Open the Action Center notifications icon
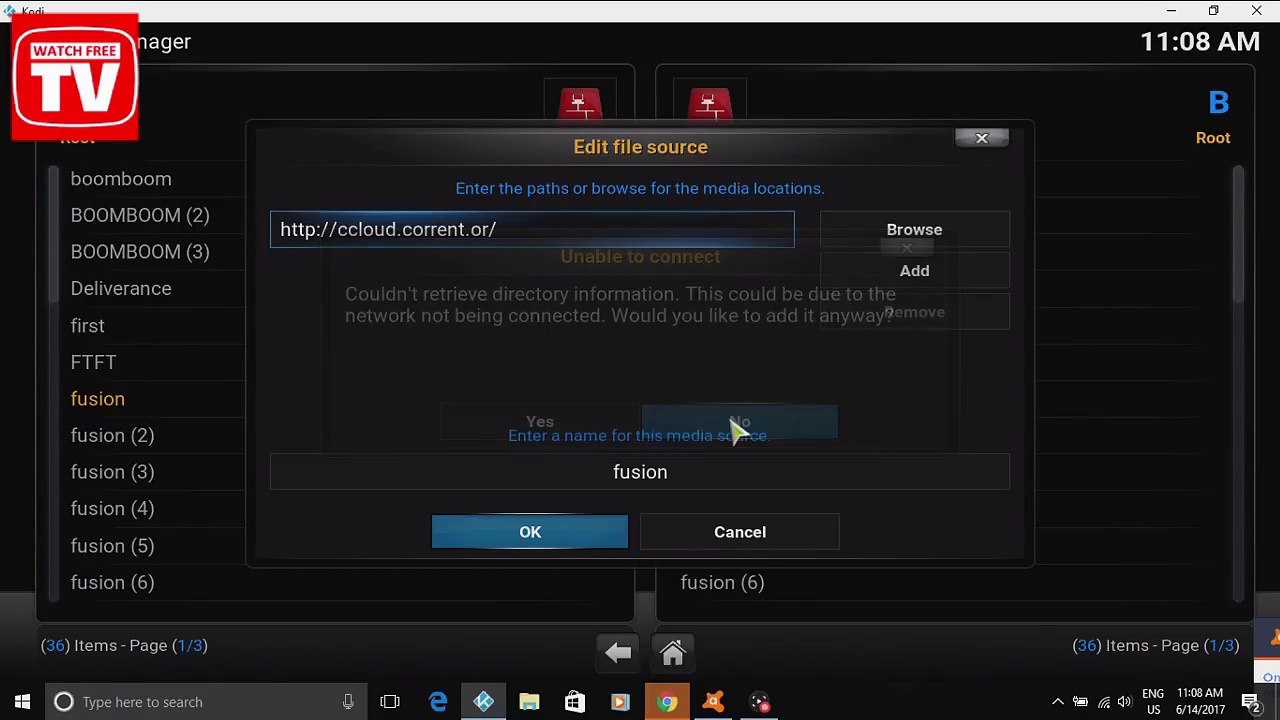1280x720 pixels. (x=1251, y=702)
